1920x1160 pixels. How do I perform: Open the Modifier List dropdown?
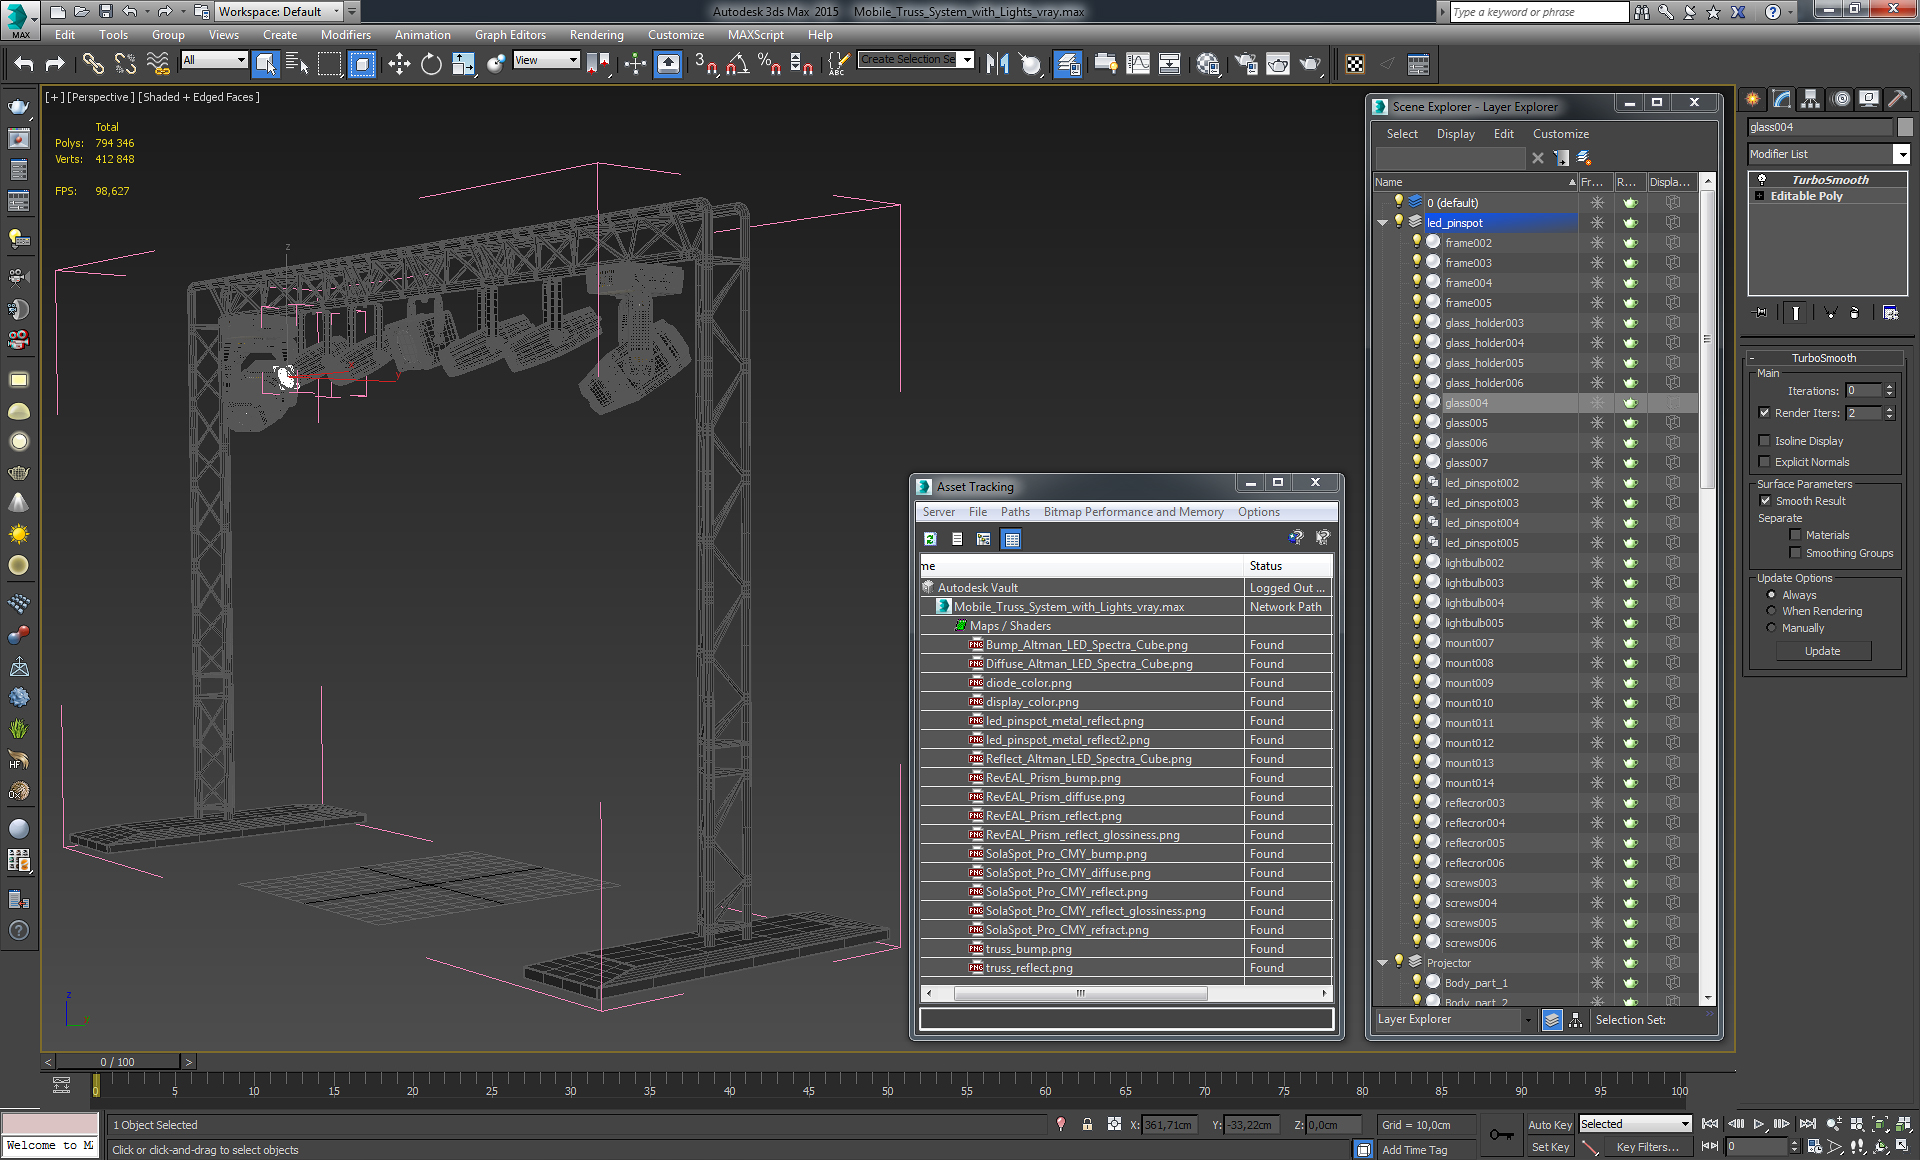point(1901,154)
